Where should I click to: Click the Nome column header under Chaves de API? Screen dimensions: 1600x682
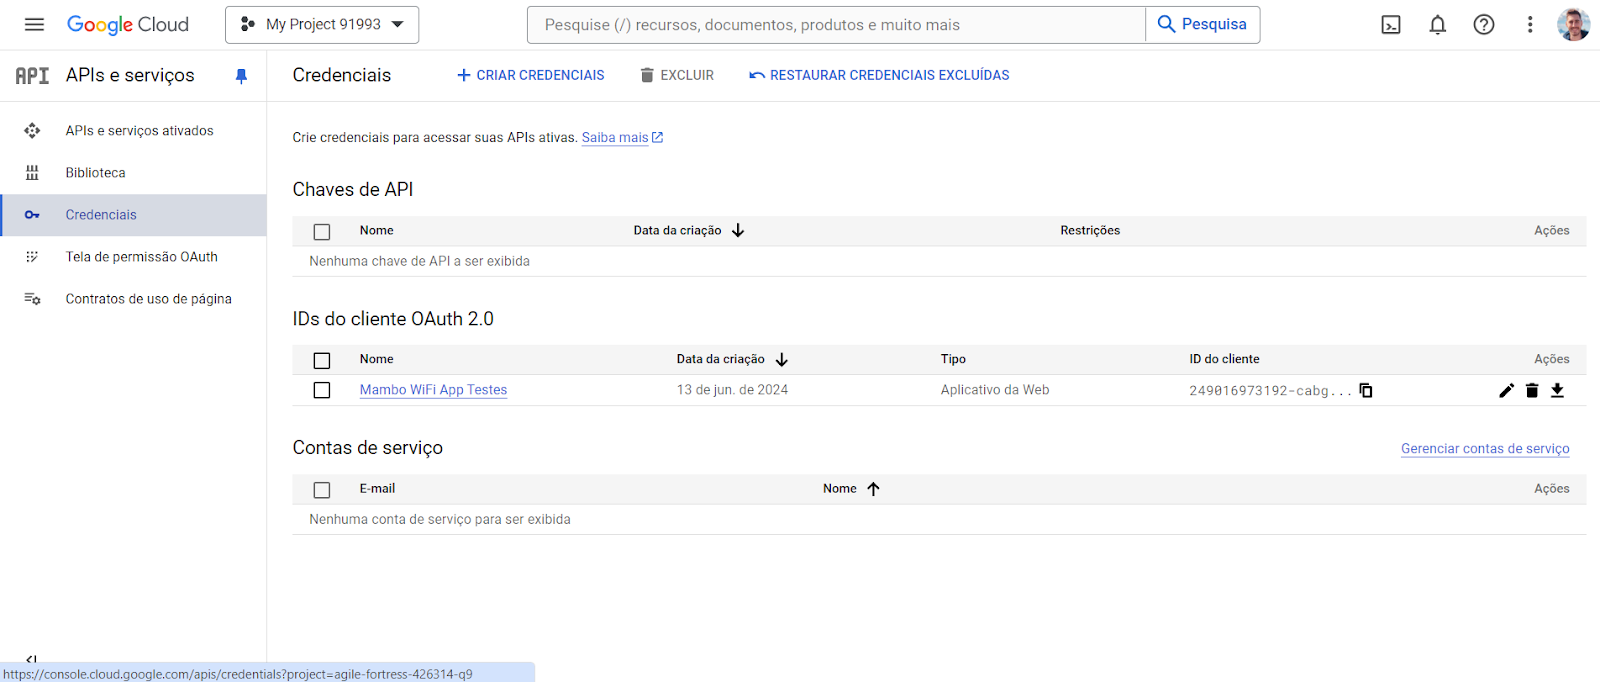pos(377,231)
